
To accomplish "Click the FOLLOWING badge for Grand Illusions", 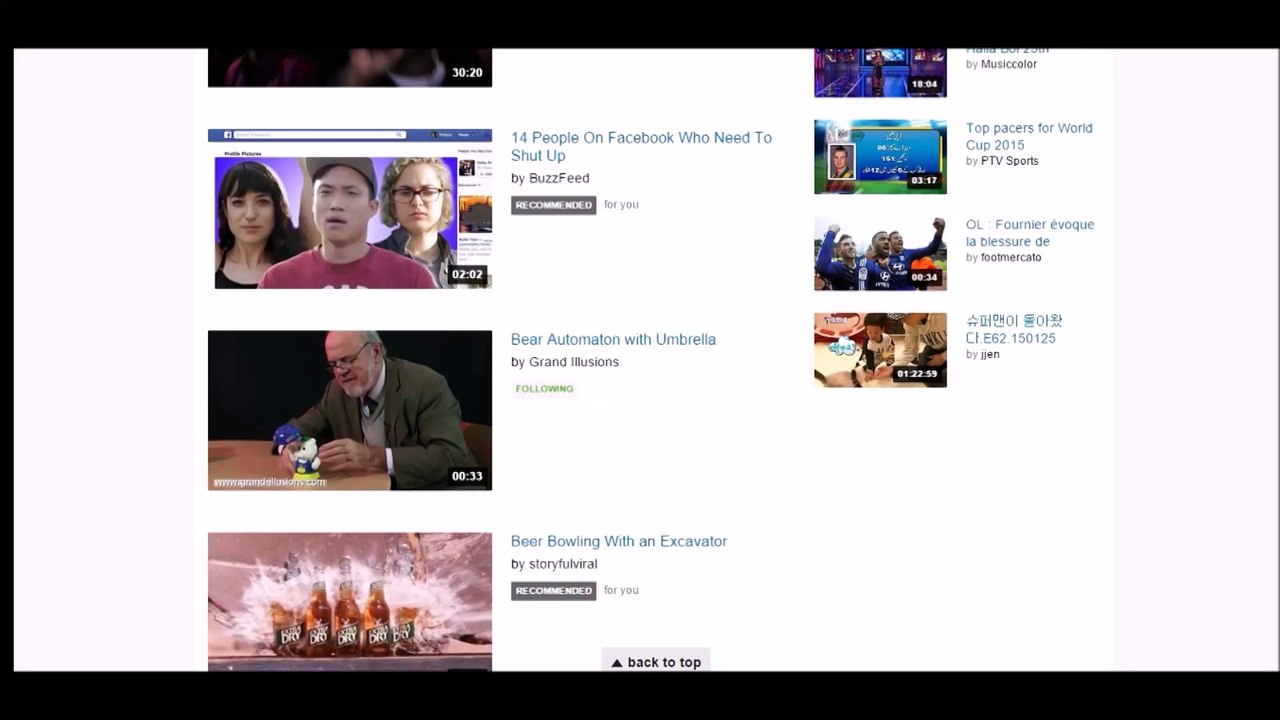I will (x=544, y=389).
